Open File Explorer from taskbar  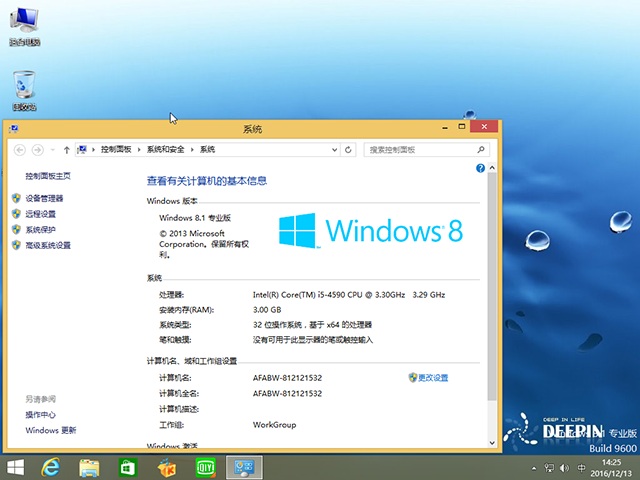[89, 468]
